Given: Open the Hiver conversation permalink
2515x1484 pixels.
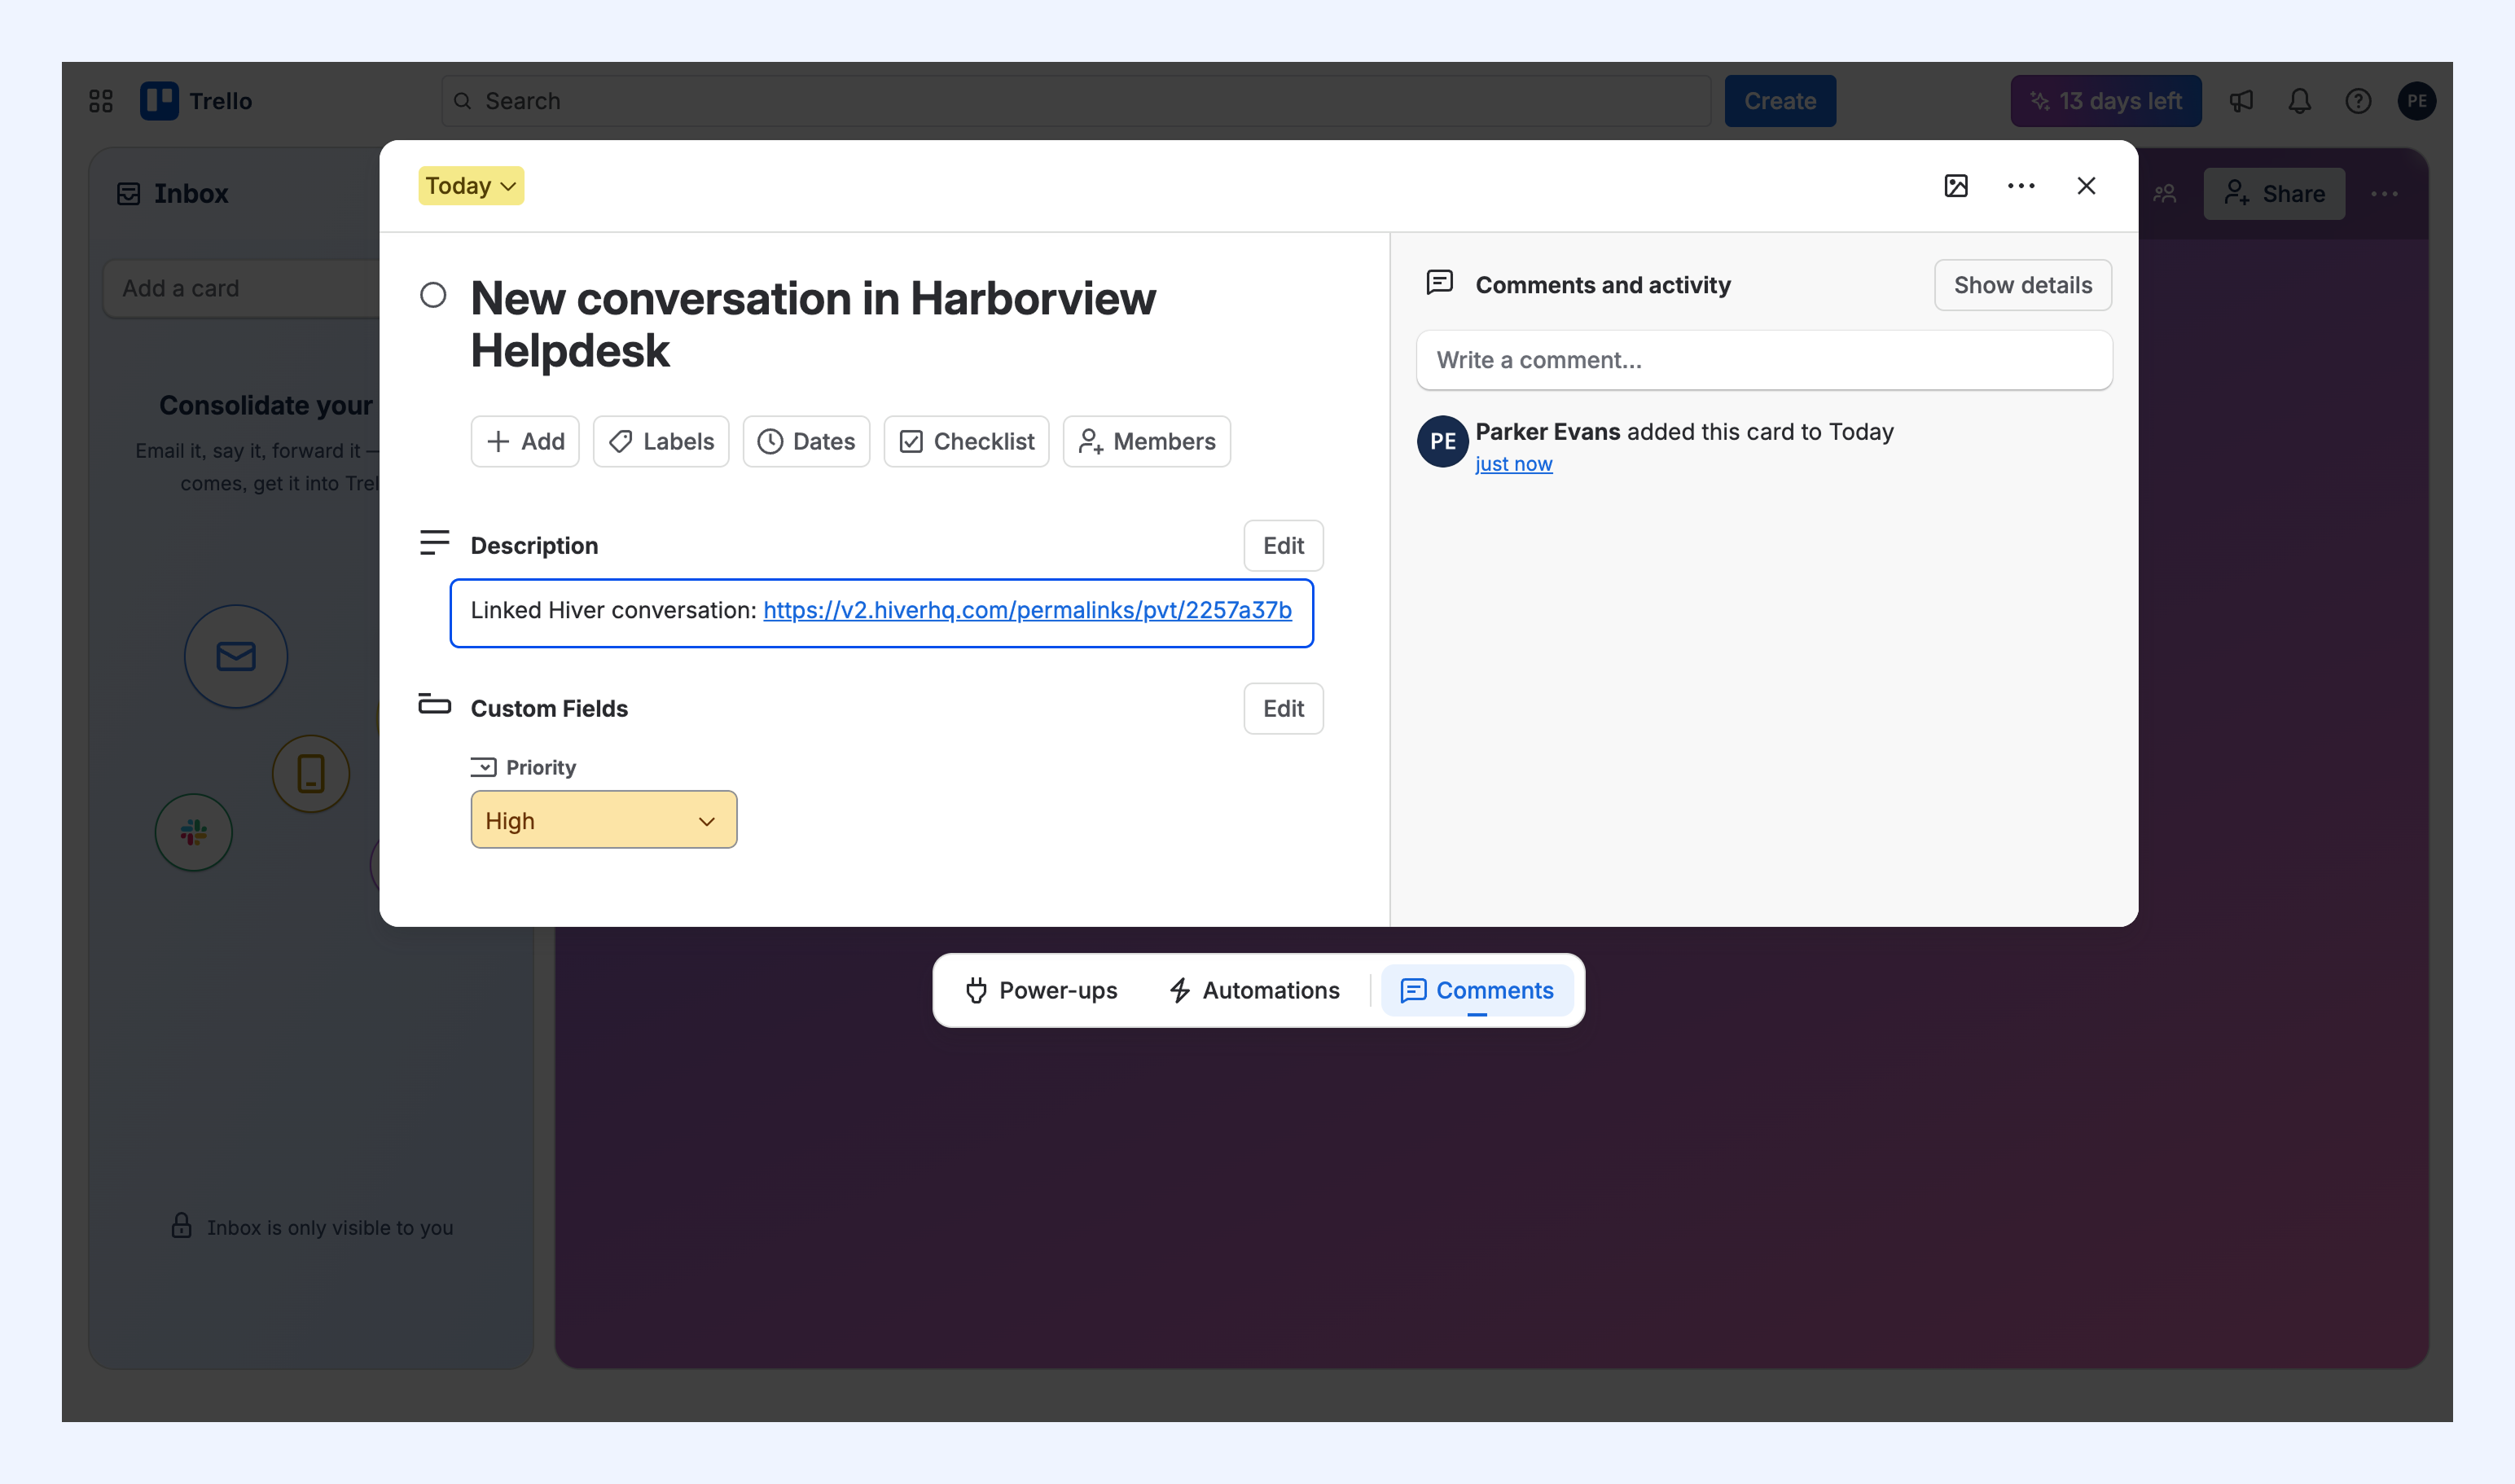Looking at the screenshot, I should pos(1027,610).
